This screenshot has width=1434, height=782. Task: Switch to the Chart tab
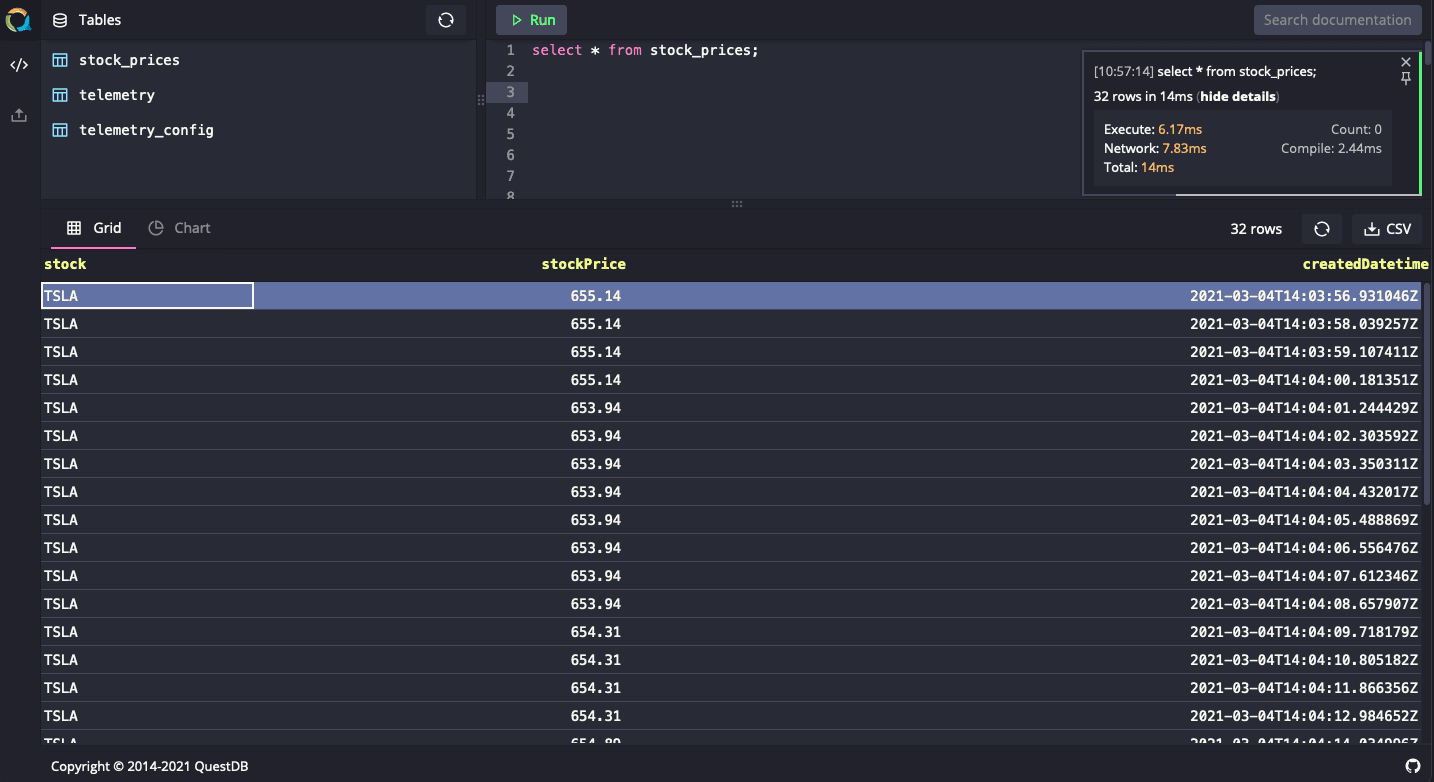tap(180, 228)
